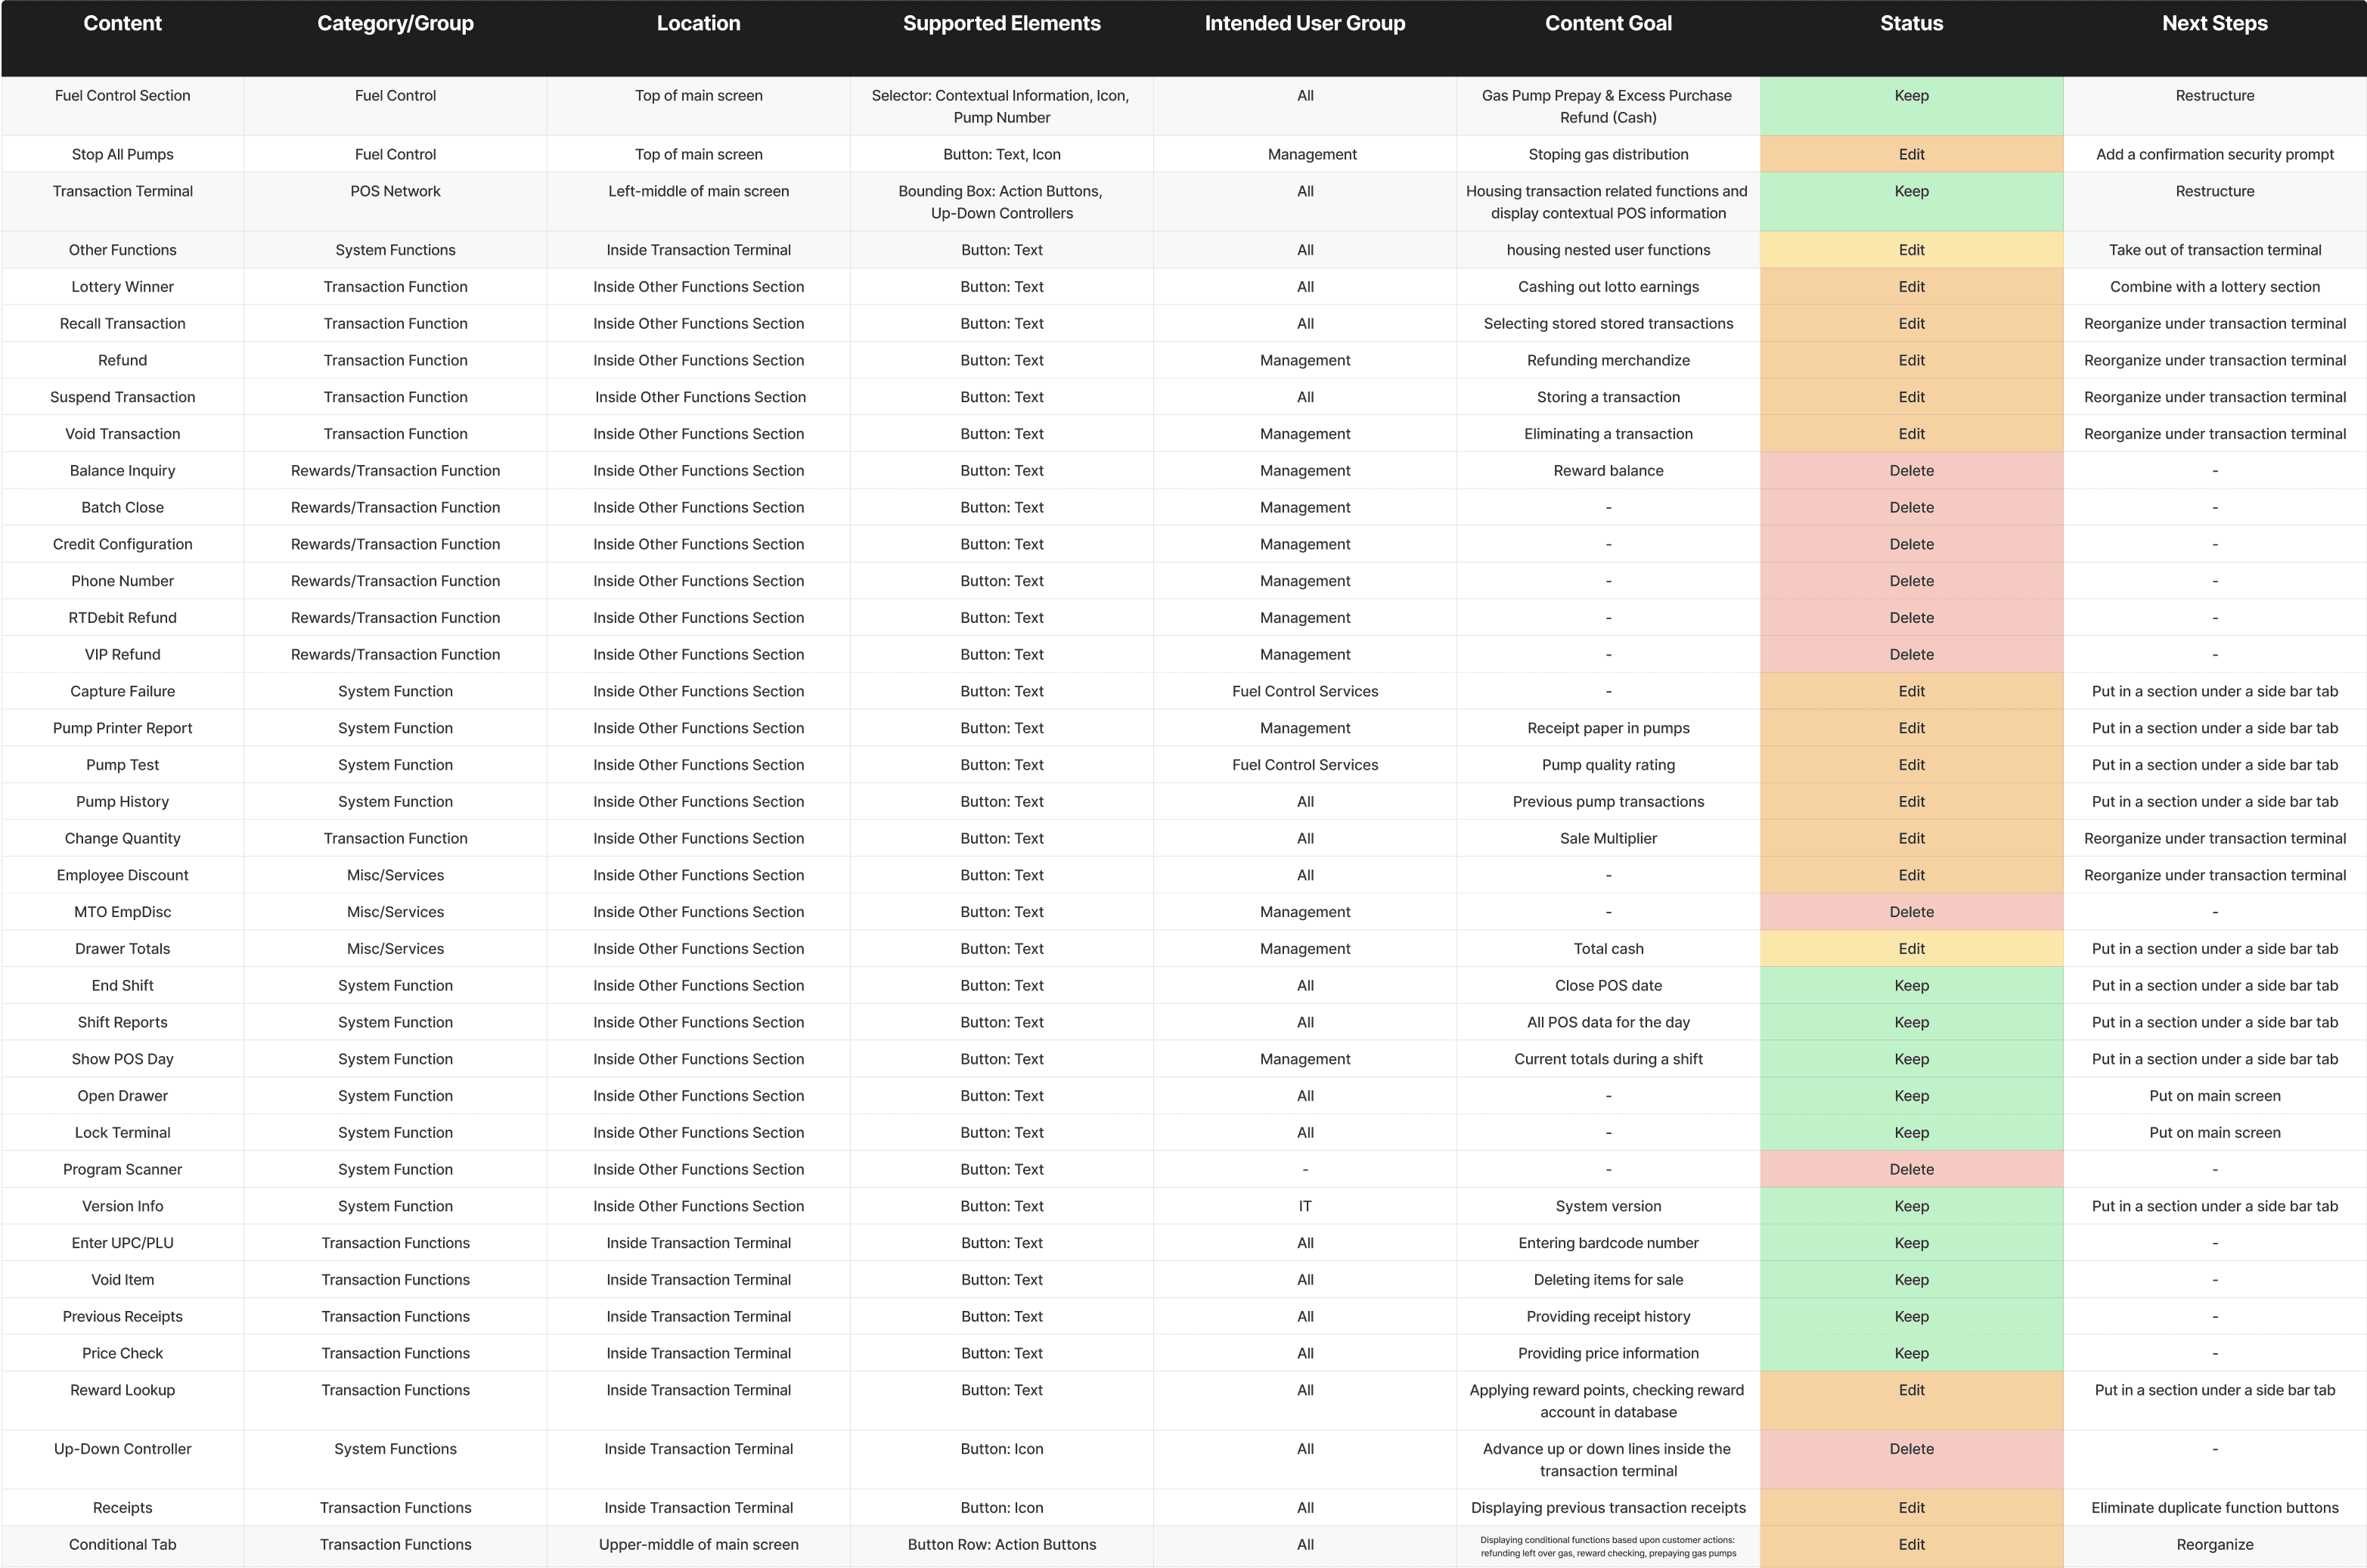
Task: Click the Delete status for Balance Inquiry
Action: coord(1911,471)
